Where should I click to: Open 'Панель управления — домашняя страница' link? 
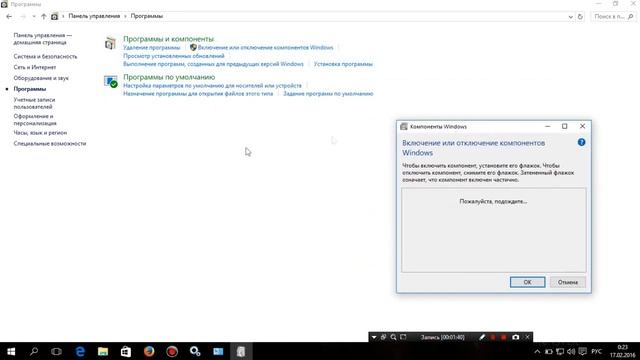[42, 39]
